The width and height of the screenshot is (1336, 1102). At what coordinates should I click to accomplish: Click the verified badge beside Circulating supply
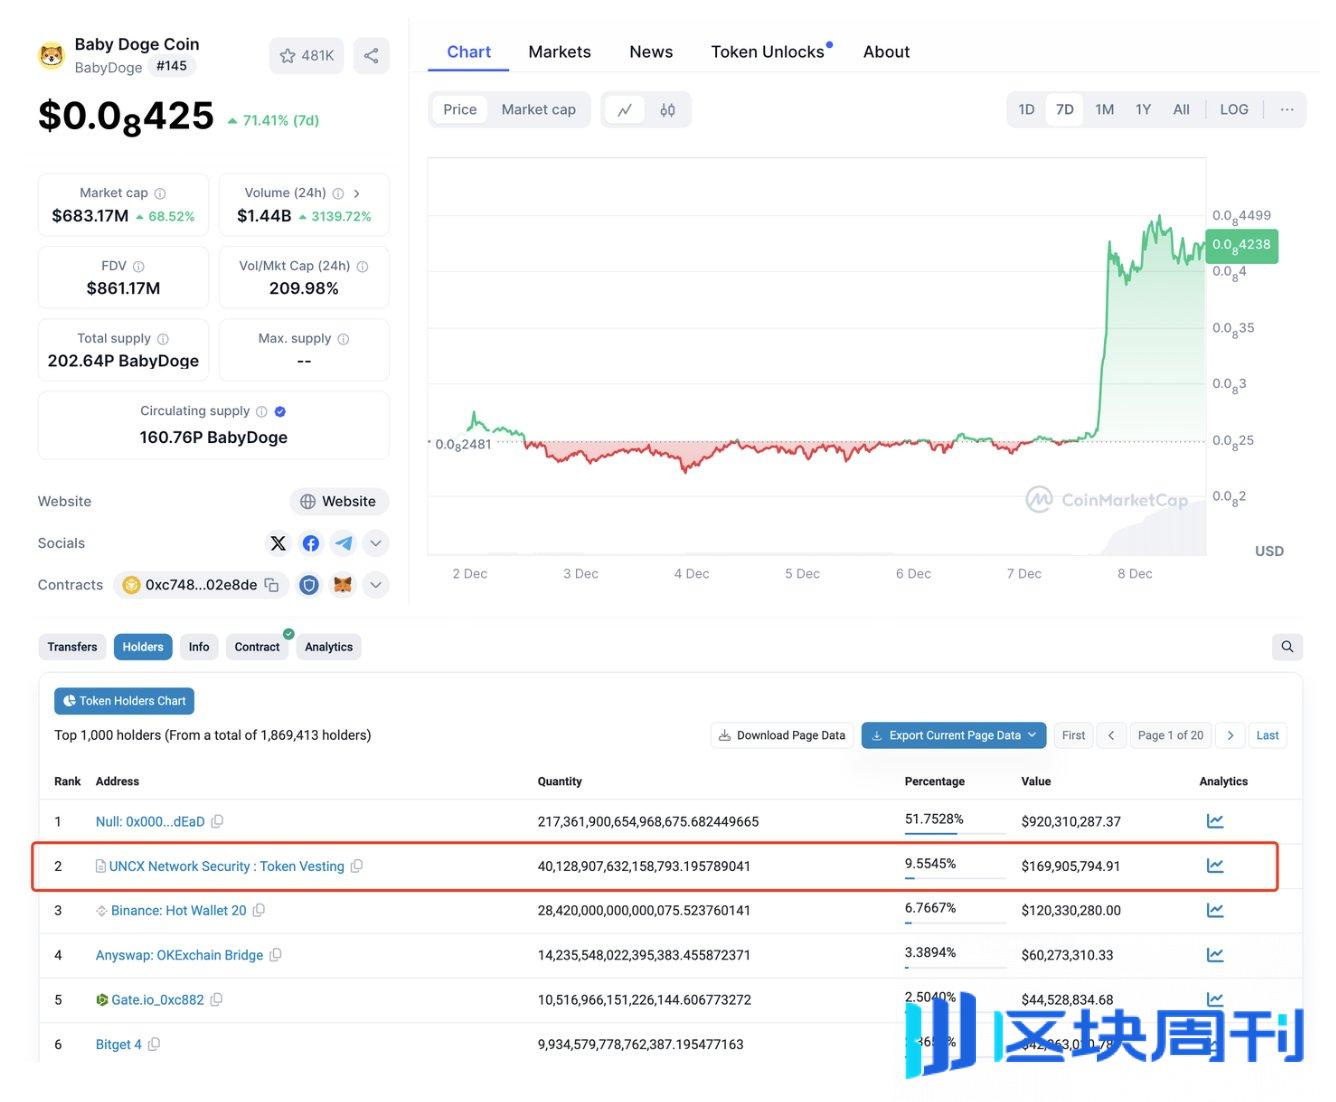coord(280,412)
